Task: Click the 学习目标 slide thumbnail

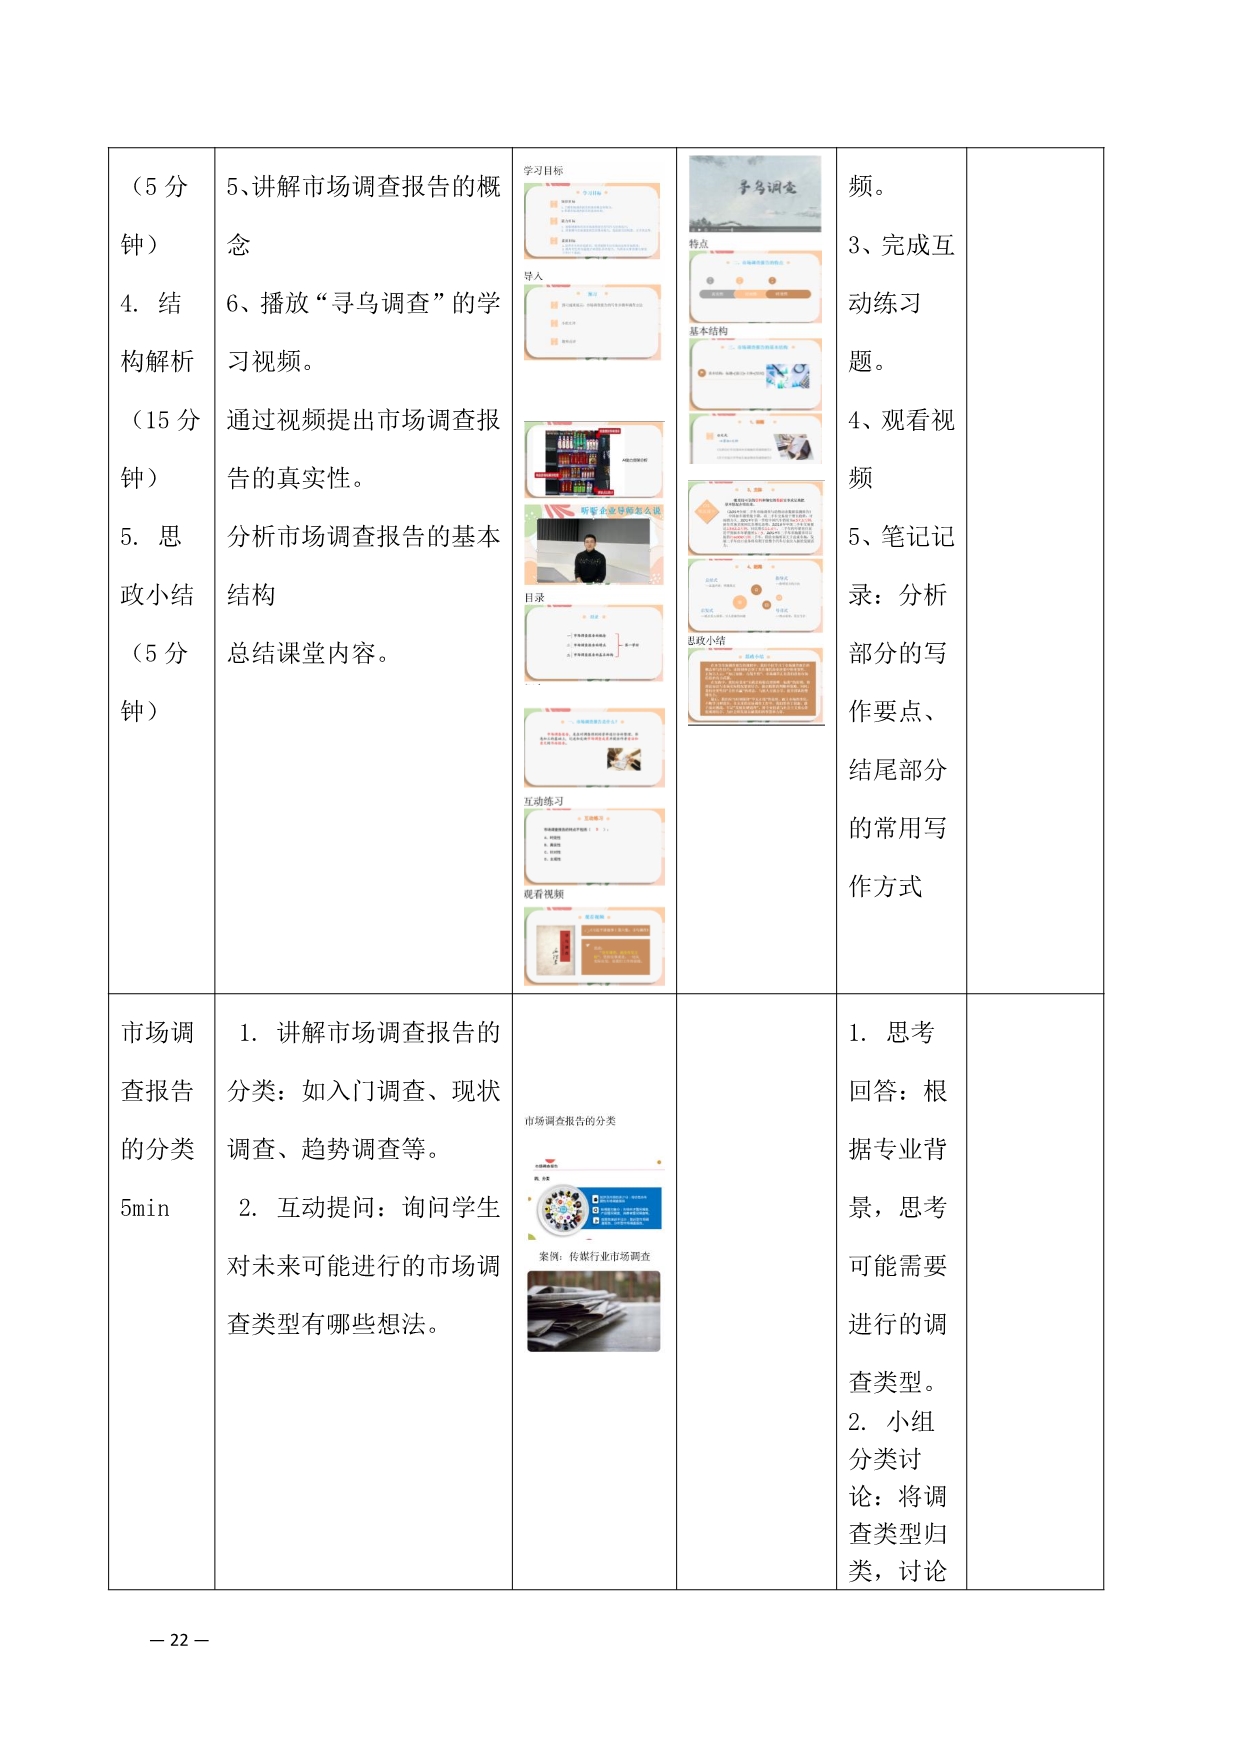Action: pos(592,221)
